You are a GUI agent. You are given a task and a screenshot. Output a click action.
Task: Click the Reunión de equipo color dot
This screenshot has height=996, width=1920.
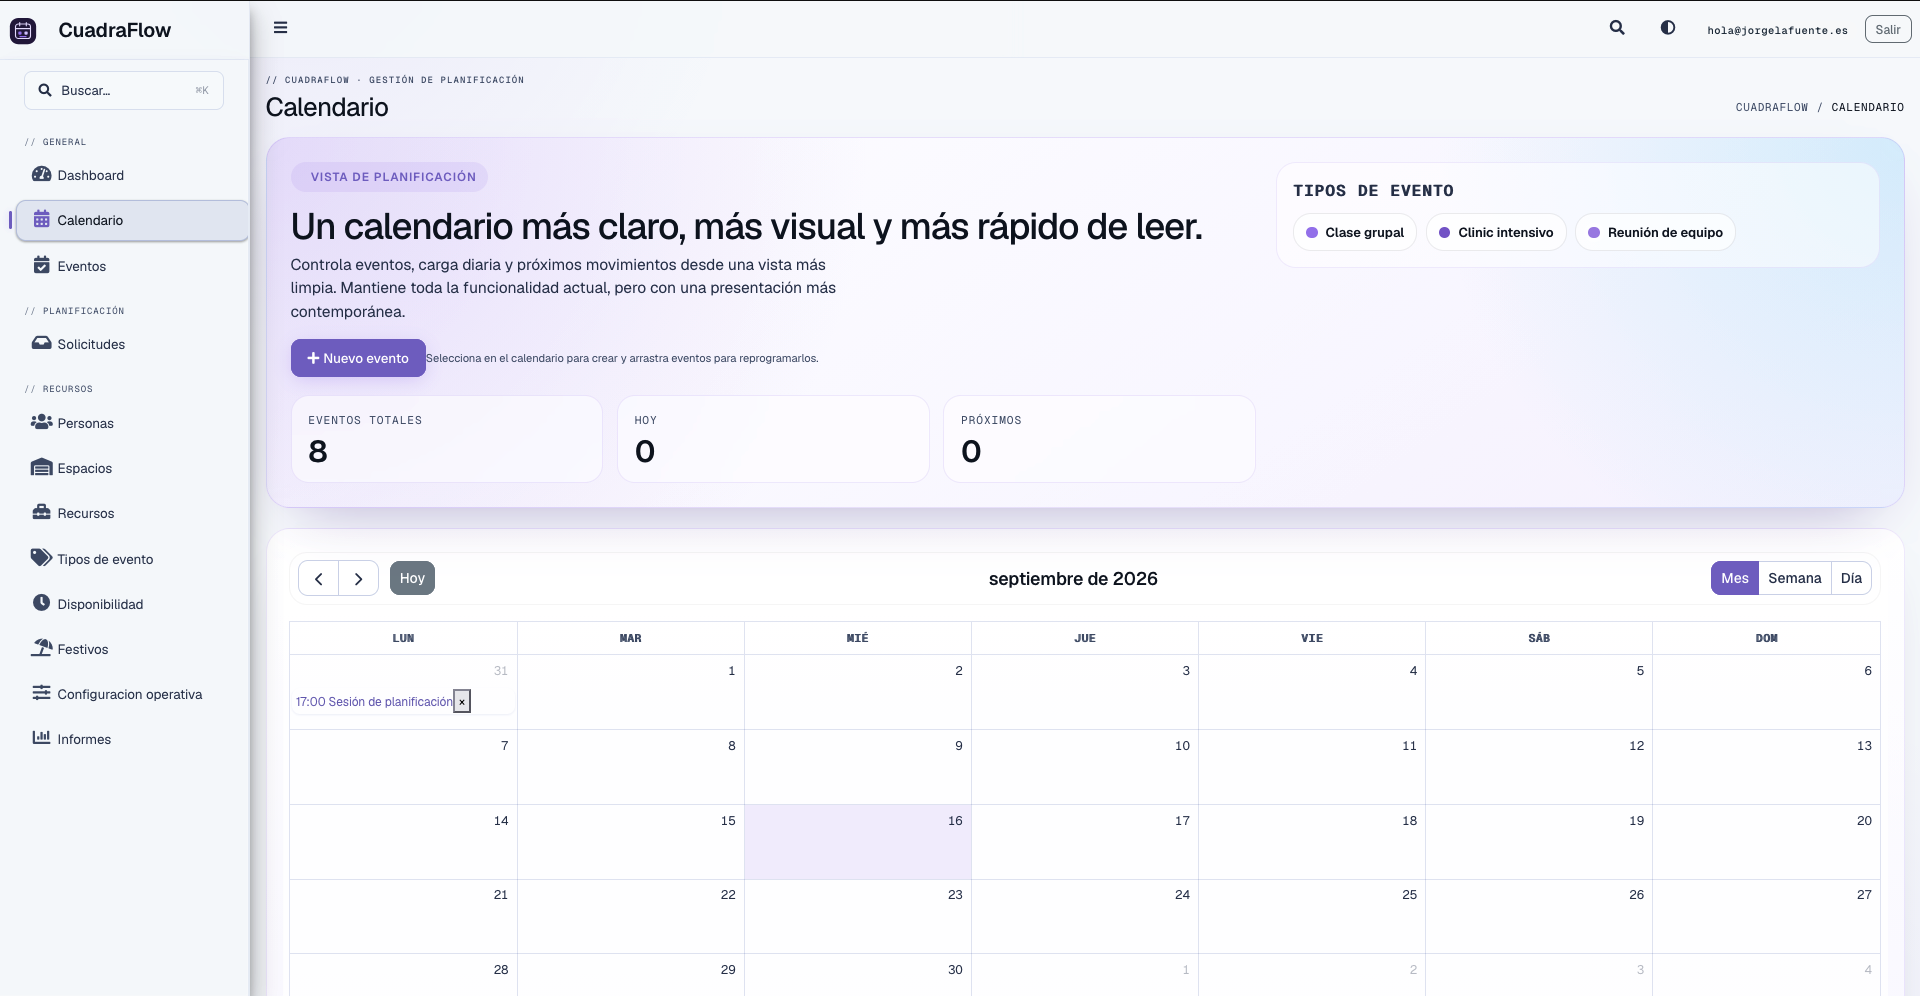tap(1594, 232)
